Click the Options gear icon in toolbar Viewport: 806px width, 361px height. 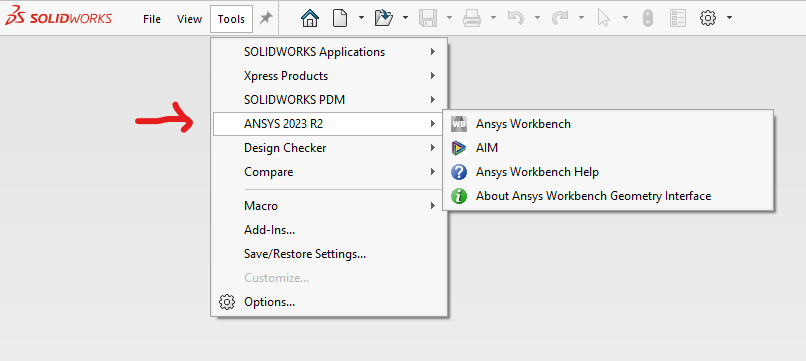pyautogui.click(x=708, y=19)
